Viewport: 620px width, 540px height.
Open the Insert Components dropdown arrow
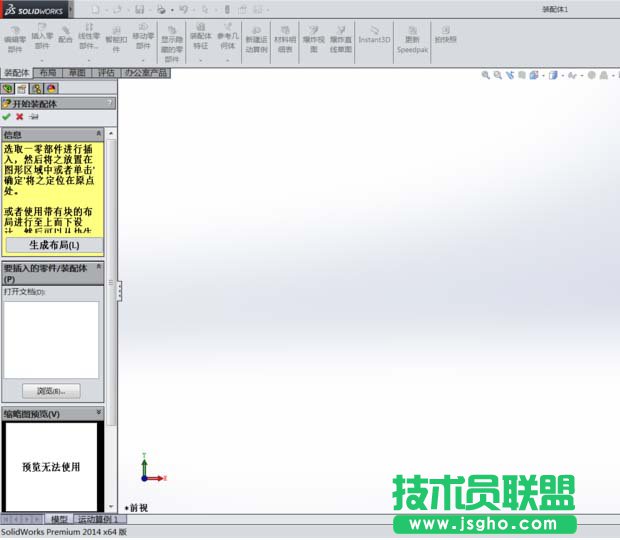[x=42, y=60]
